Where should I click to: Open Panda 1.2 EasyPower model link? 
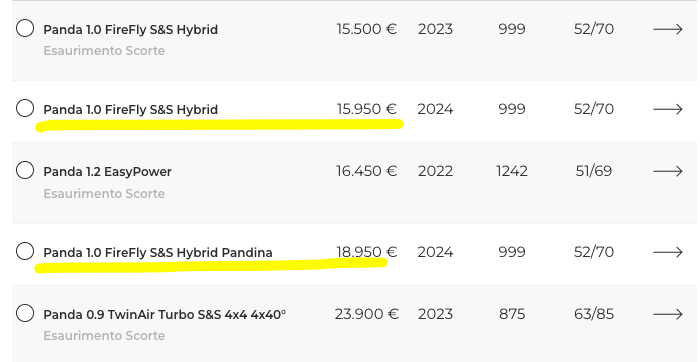[107, 172]
